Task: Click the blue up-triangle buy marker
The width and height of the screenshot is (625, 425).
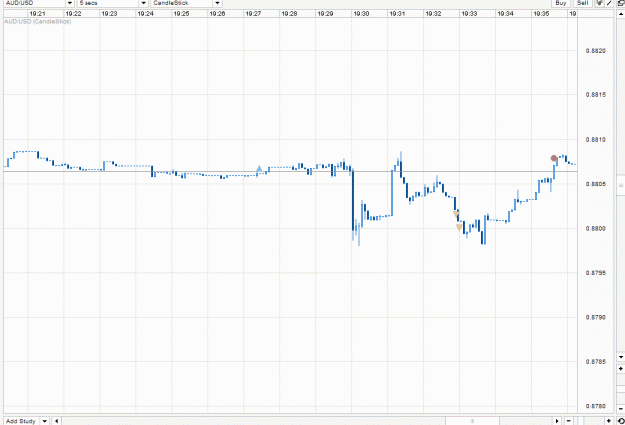Action: coord(259,169)
